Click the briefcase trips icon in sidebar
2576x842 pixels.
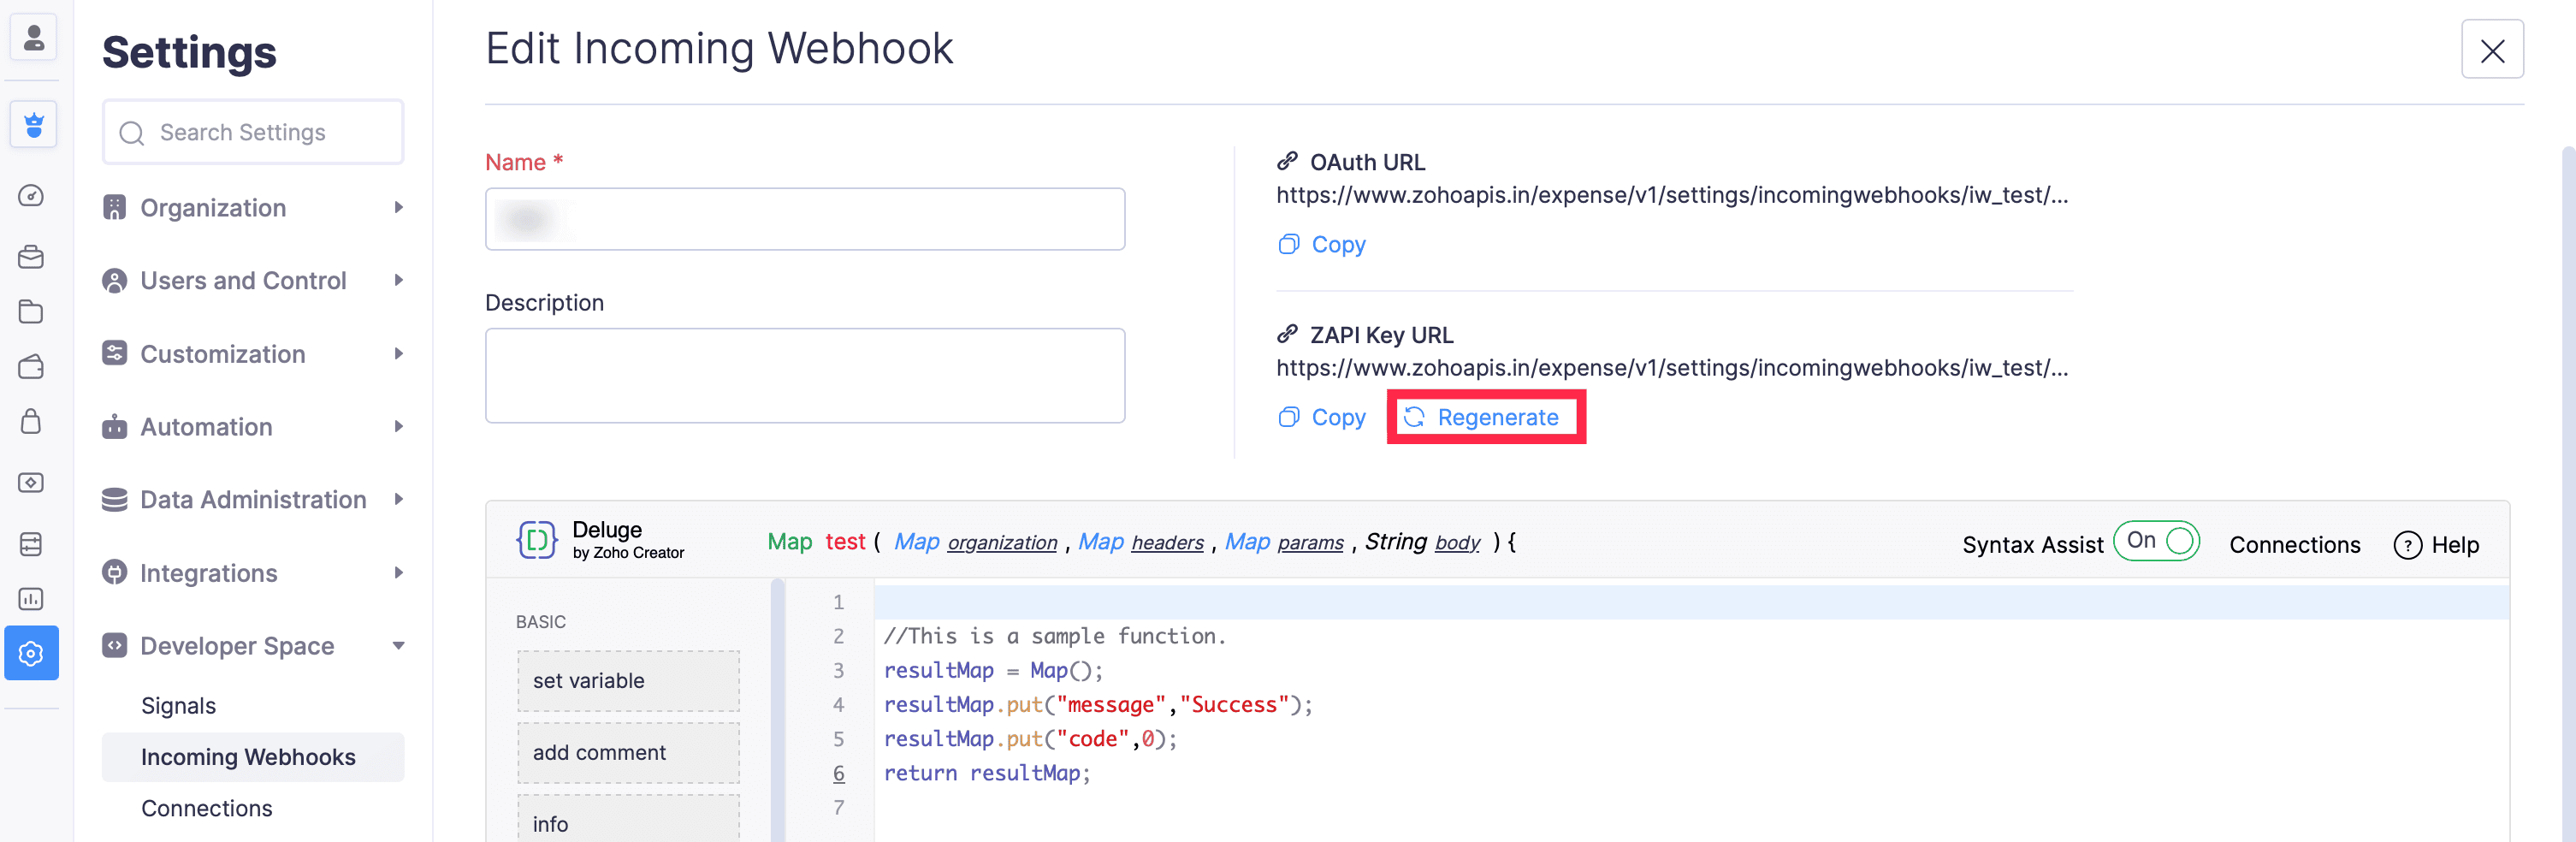tap(31, 257)
